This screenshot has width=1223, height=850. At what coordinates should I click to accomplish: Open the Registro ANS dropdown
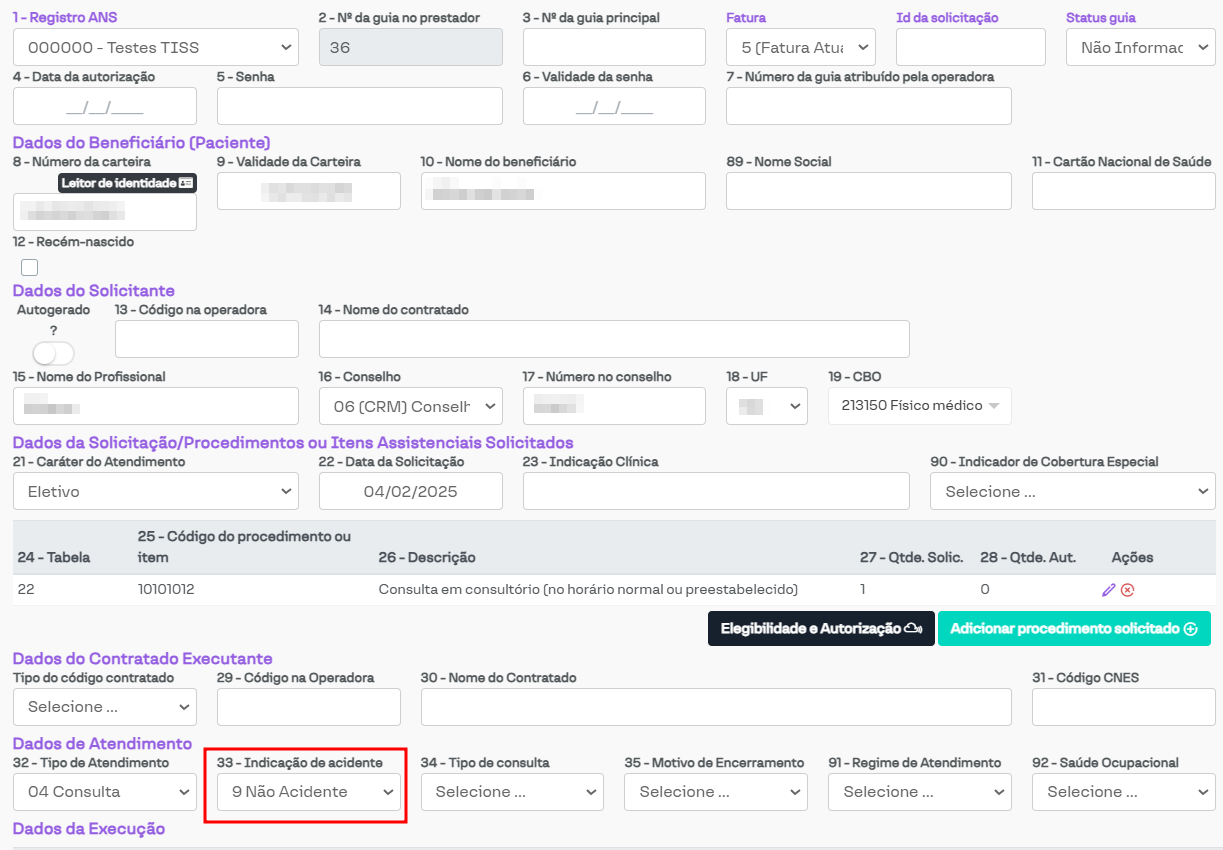155,47
